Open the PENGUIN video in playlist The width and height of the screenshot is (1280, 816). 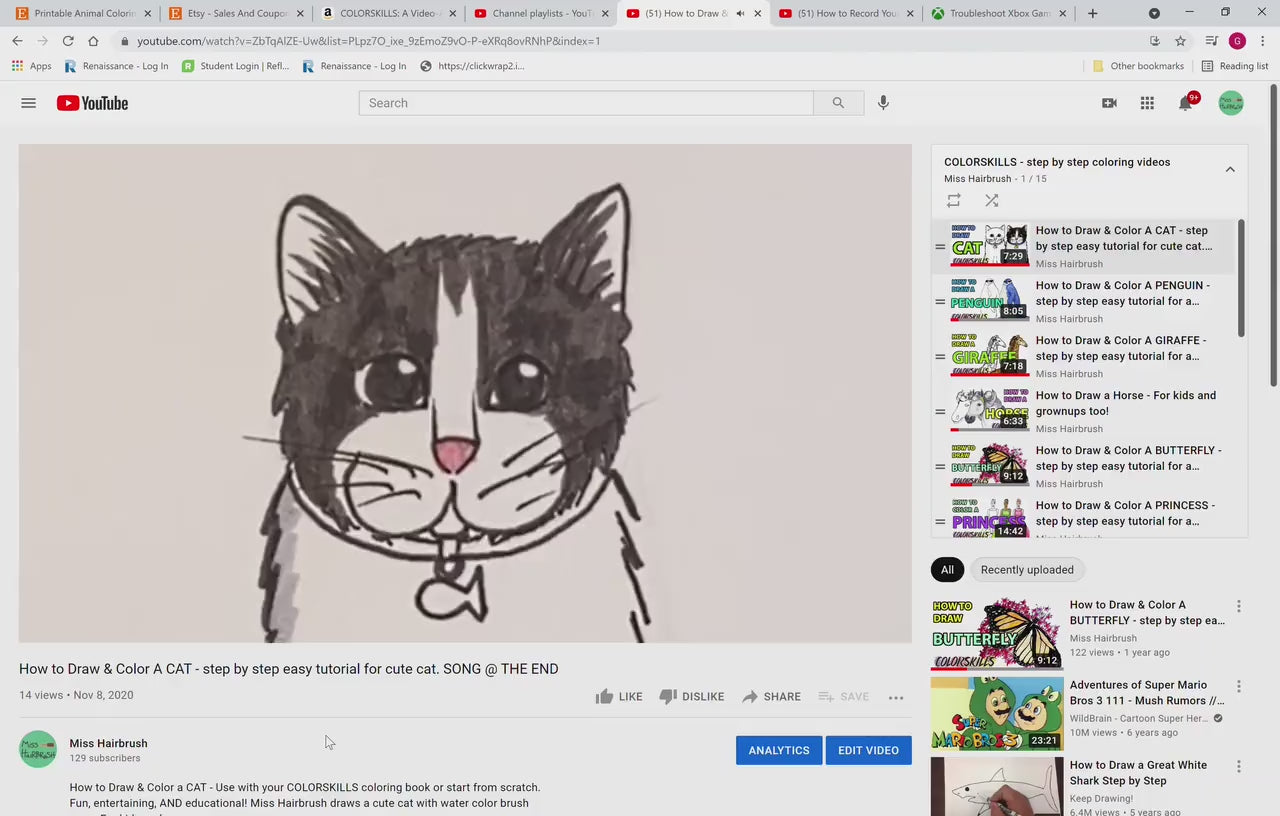coord(1123,293)
